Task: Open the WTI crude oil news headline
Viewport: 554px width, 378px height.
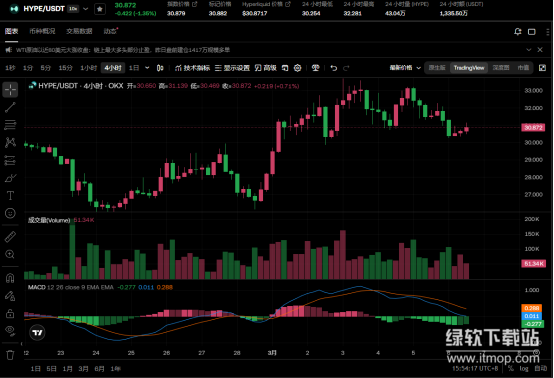Action: pyautogui.click(x=123, y=50)
